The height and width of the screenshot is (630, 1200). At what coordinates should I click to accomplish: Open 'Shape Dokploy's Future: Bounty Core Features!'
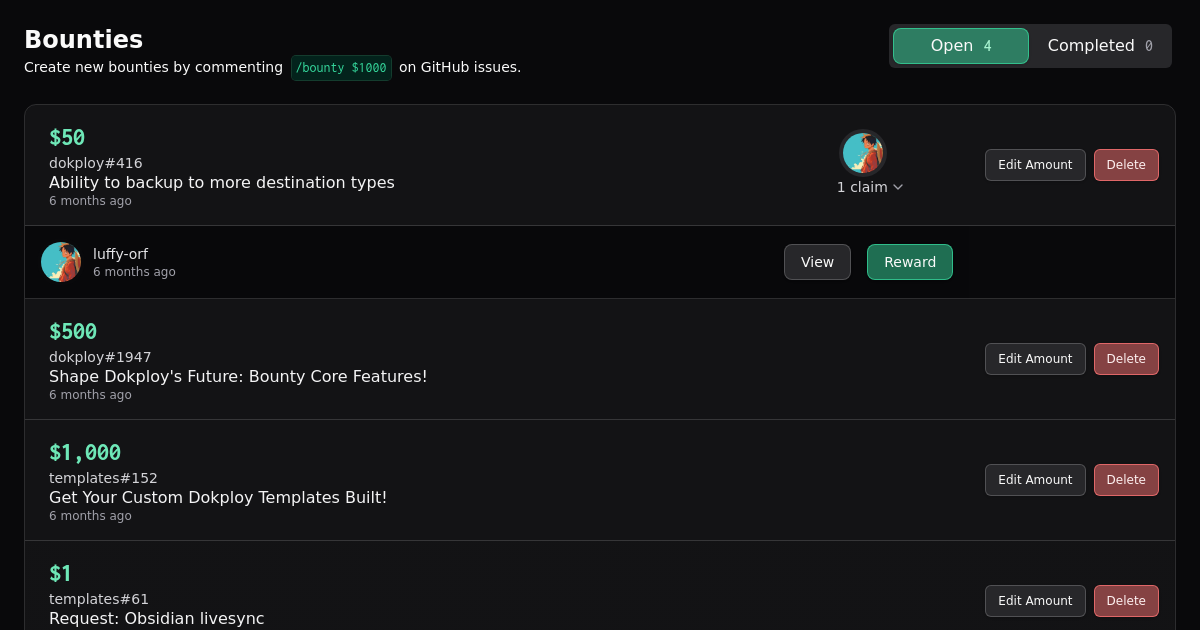pos(238,376)
